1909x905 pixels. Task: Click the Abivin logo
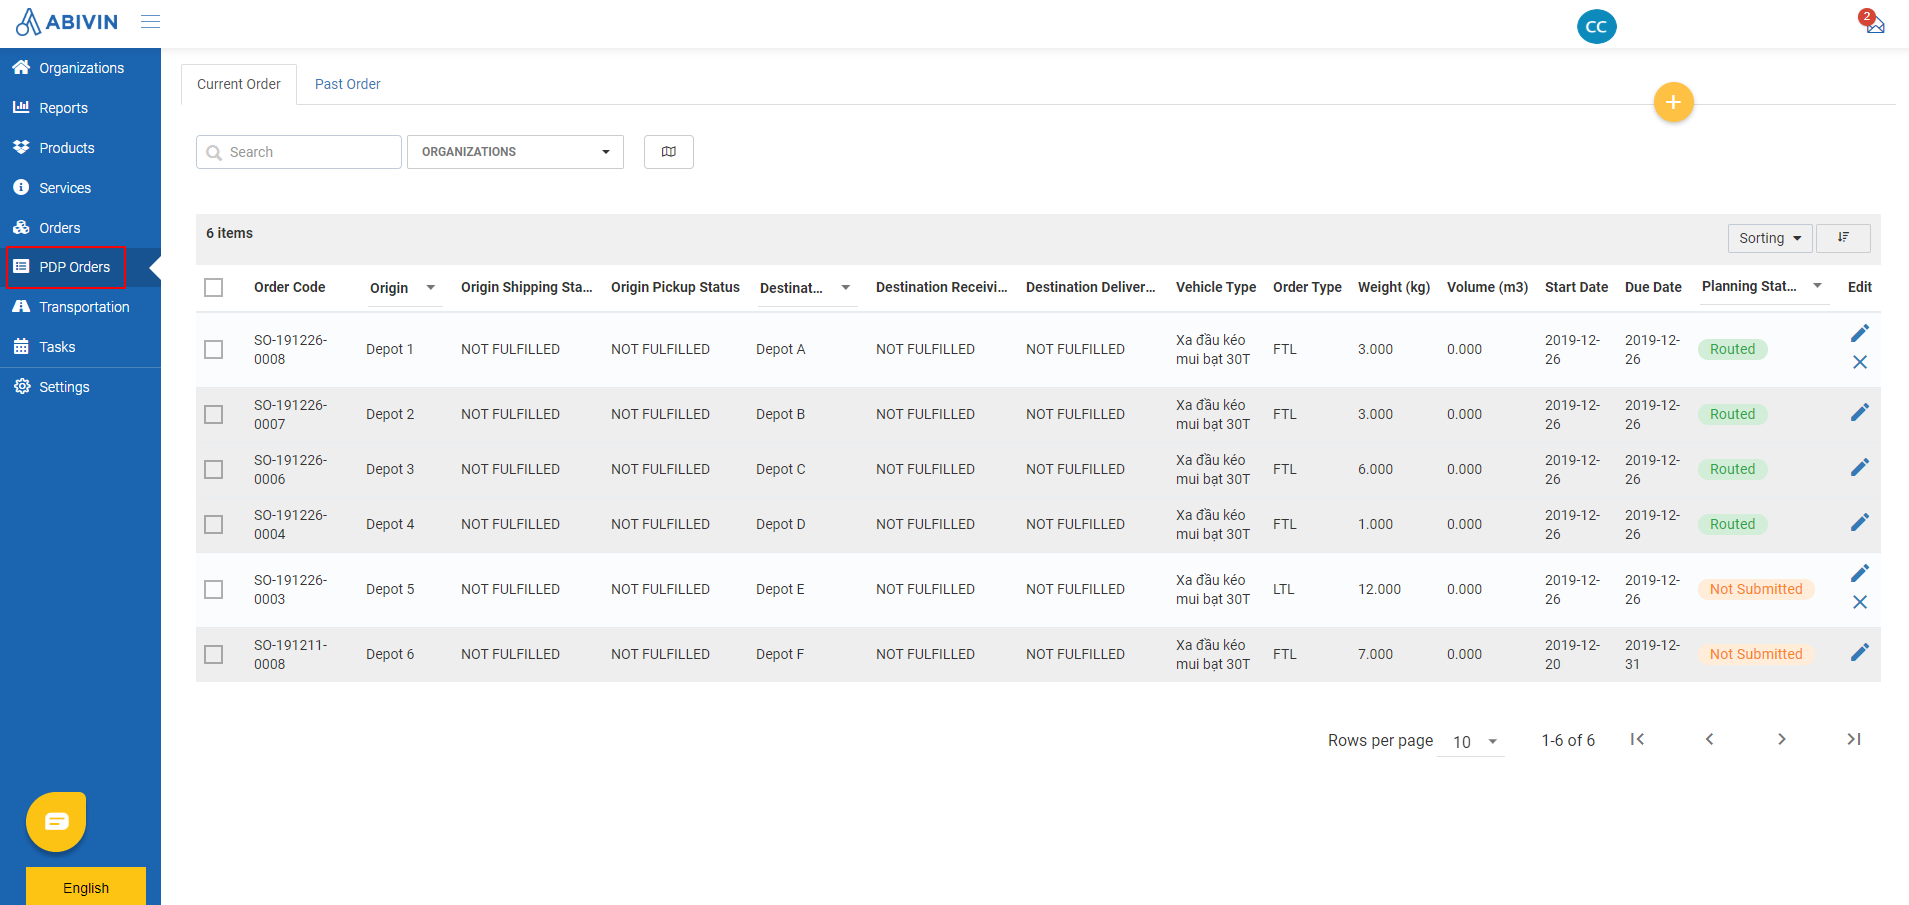coord(67,22)
